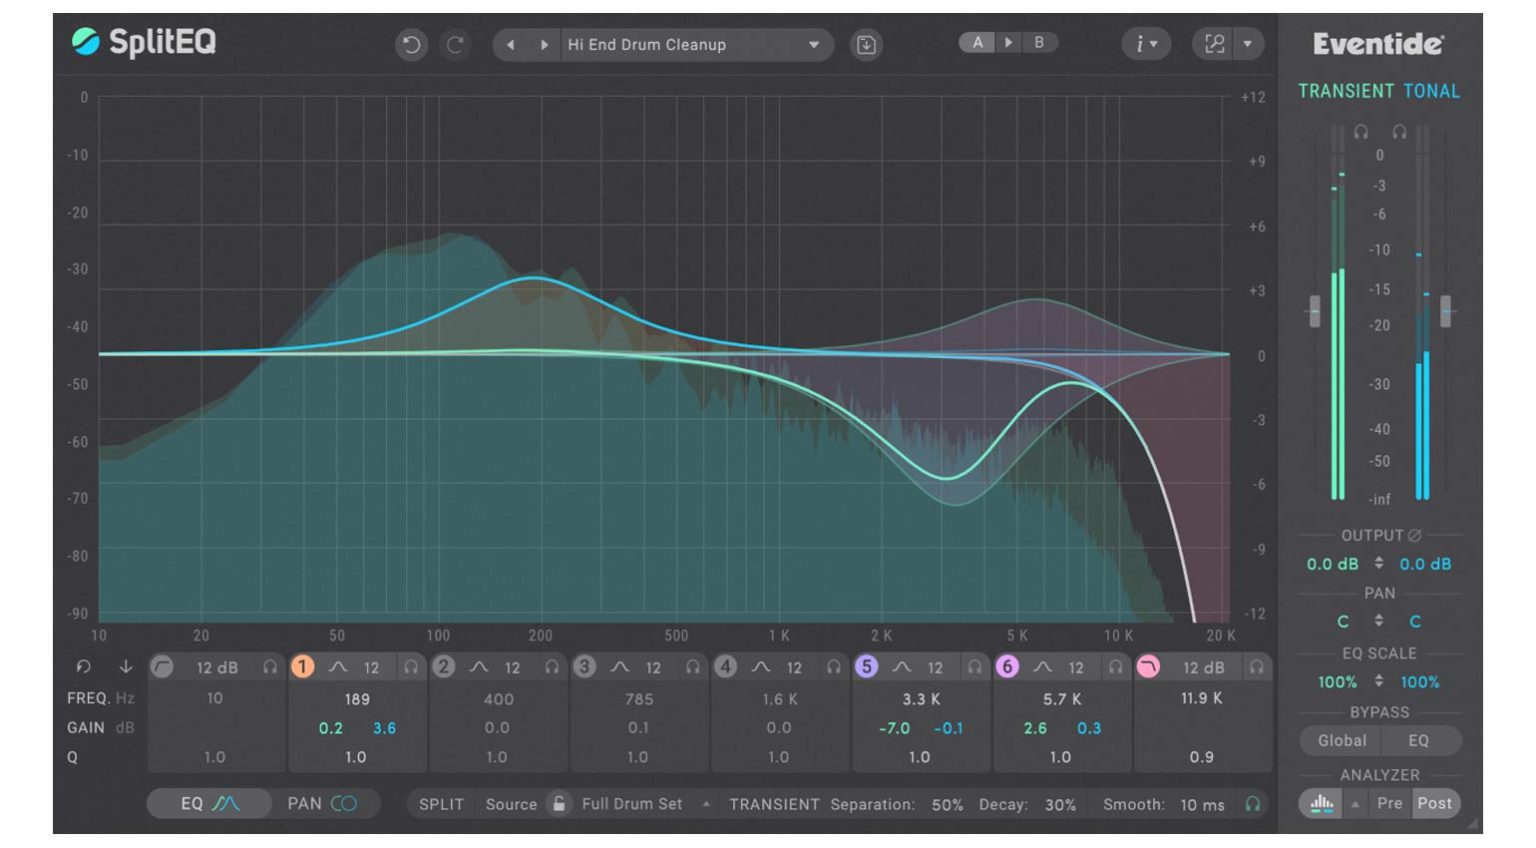Click band 1 peak filter shape icon

pyautogui.click(x=338, y=667)
